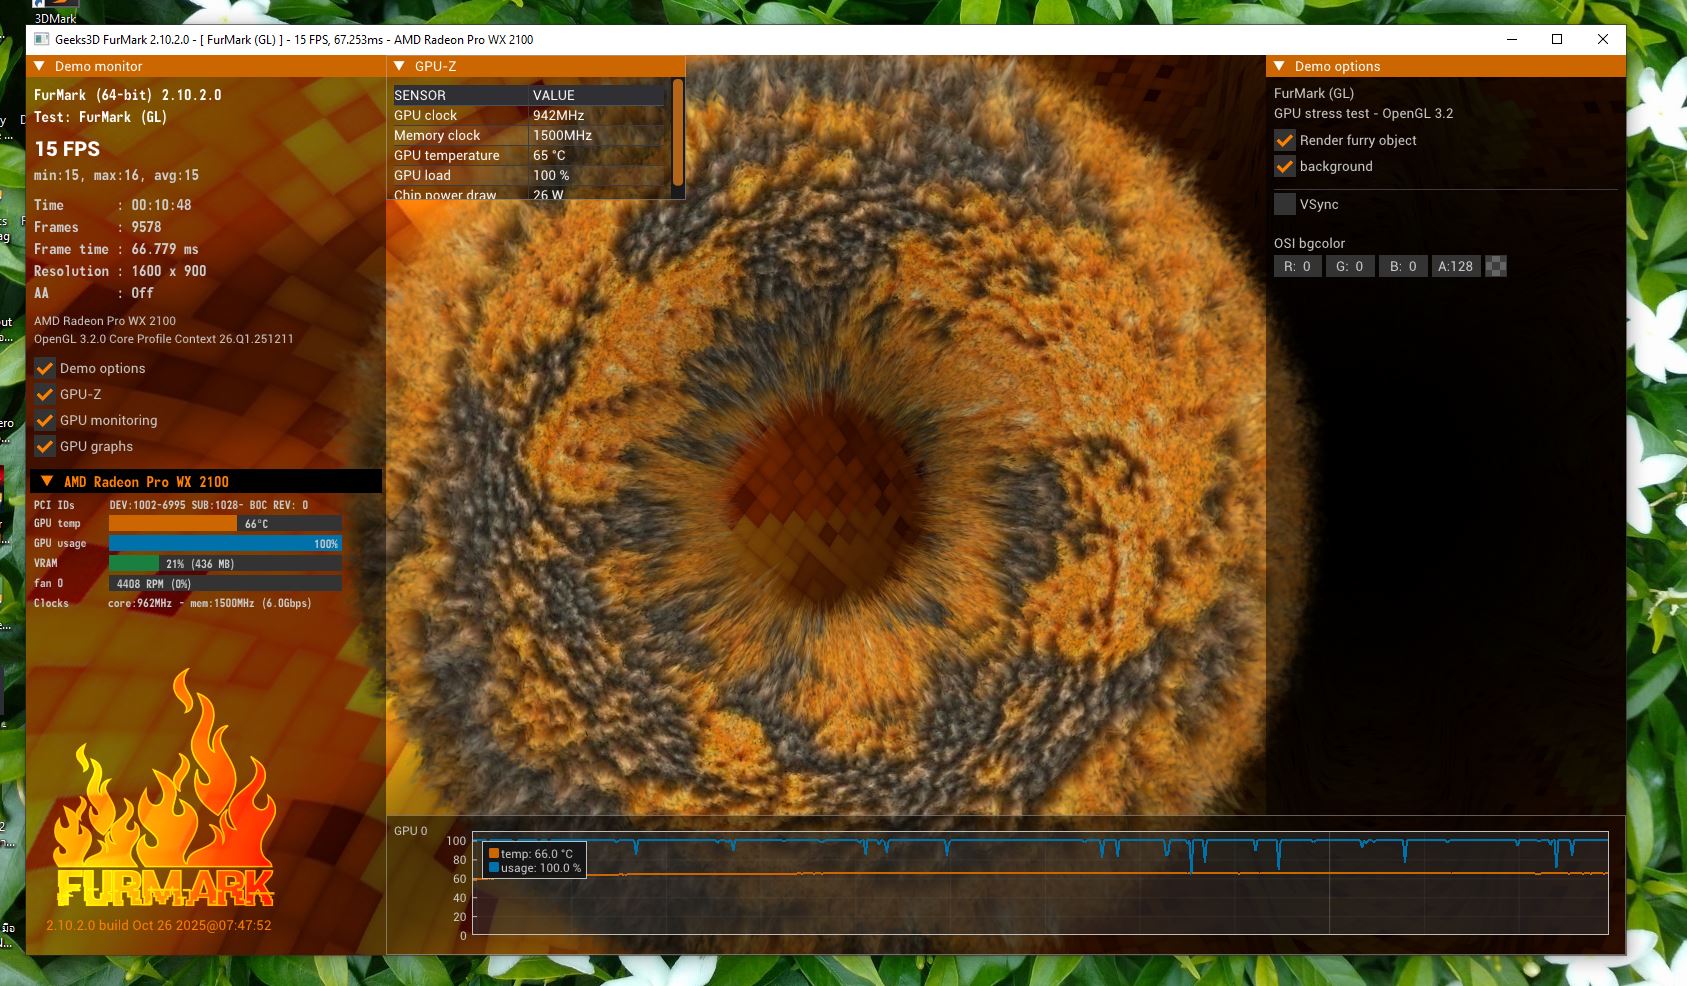Screen dimensions: 1687x986
Task: Enable the VSync checkbox
Action: (1285, 204)
